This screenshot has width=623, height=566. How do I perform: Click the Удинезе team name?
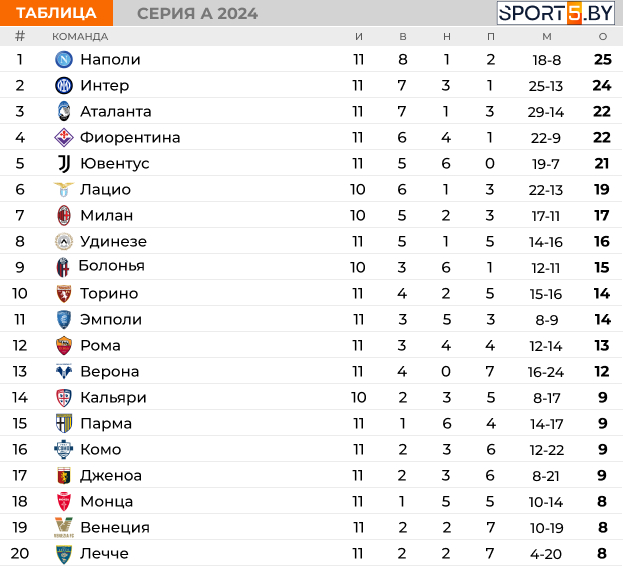pos(114,241)
